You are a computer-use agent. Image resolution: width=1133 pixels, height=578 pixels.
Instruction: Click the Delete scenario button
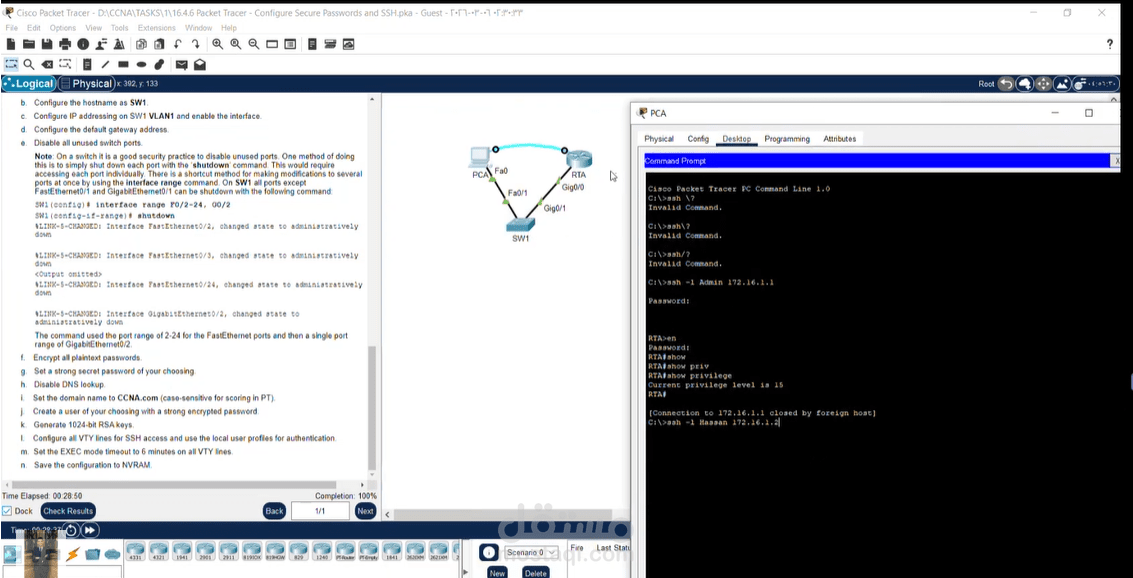tap(535, 573)
